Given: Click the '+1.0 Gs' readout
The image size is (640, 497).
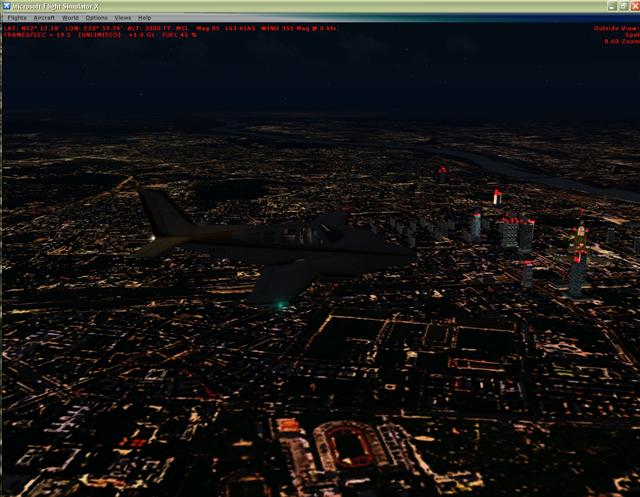Looking at the screenshot, I should point(141,35).
